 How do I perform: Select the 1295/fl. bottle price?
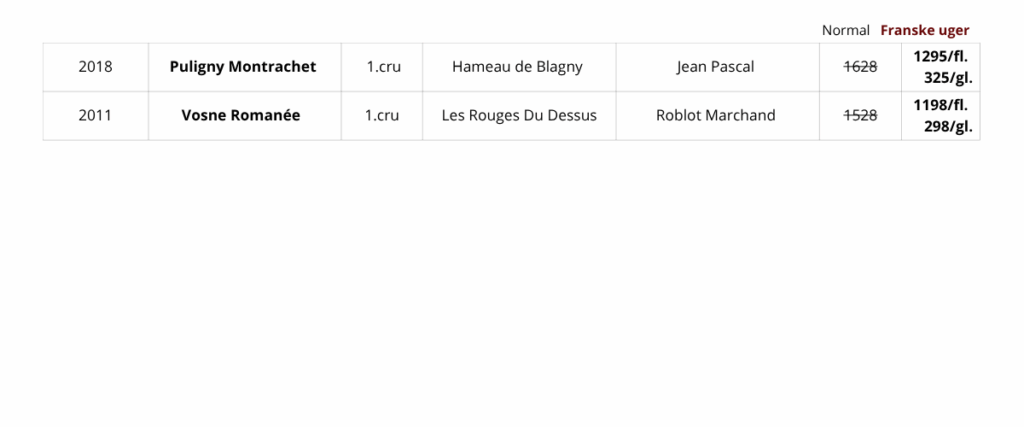click(940, 56)
